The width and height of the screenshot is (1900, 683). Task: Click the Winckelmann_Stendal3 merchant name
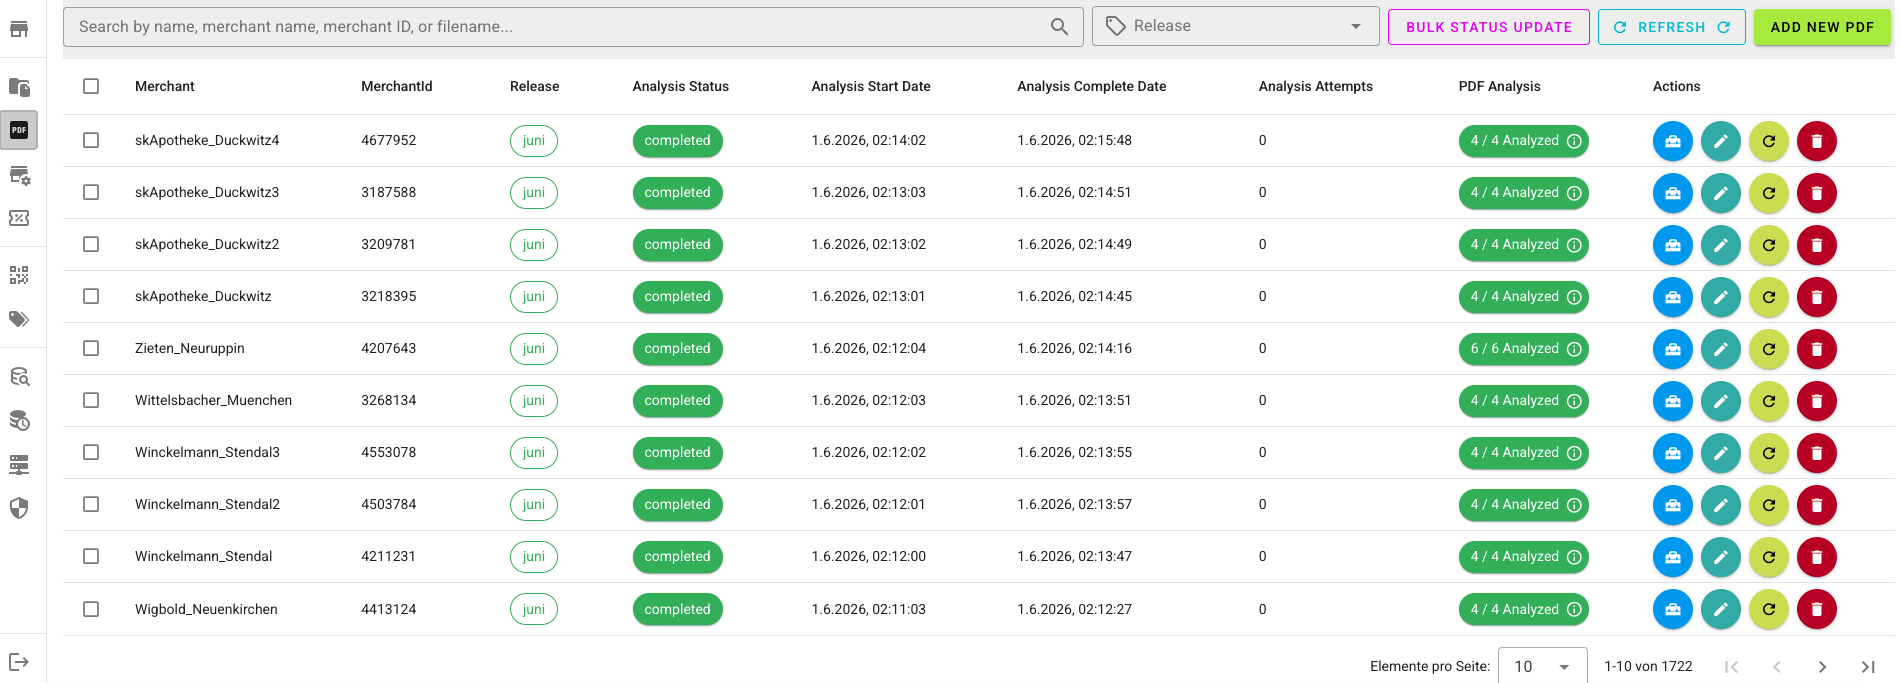tap(207, 452)
